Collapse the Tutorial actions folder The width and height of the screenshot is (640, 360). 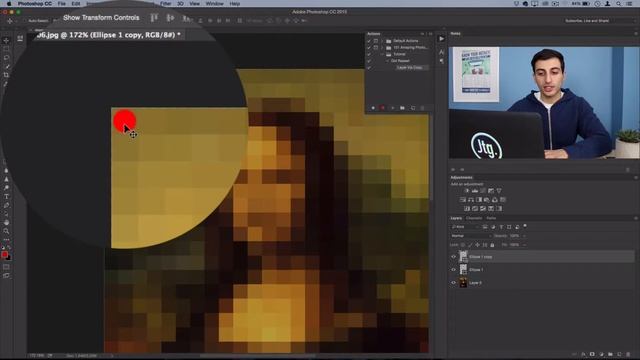click(382, 54)
